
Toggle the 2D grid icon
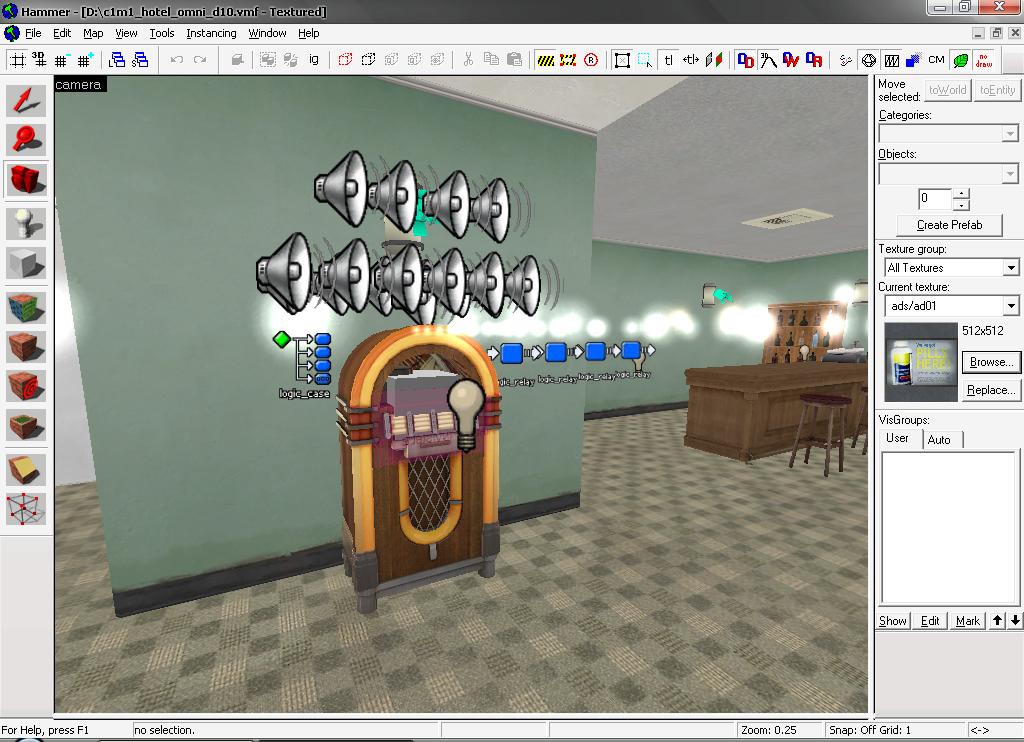pyautogui.click(x=18, y=60)
